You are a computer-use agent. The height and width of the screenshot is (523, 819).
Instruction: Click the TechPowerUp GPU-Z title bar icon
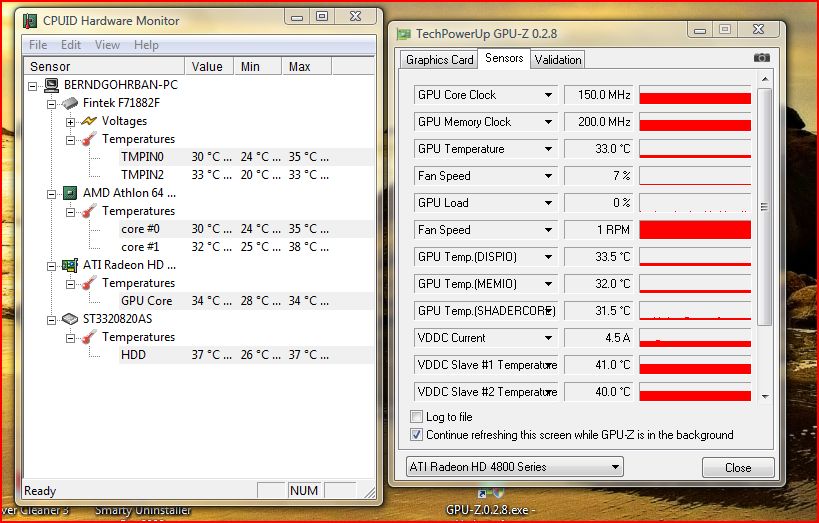(403, 34)
